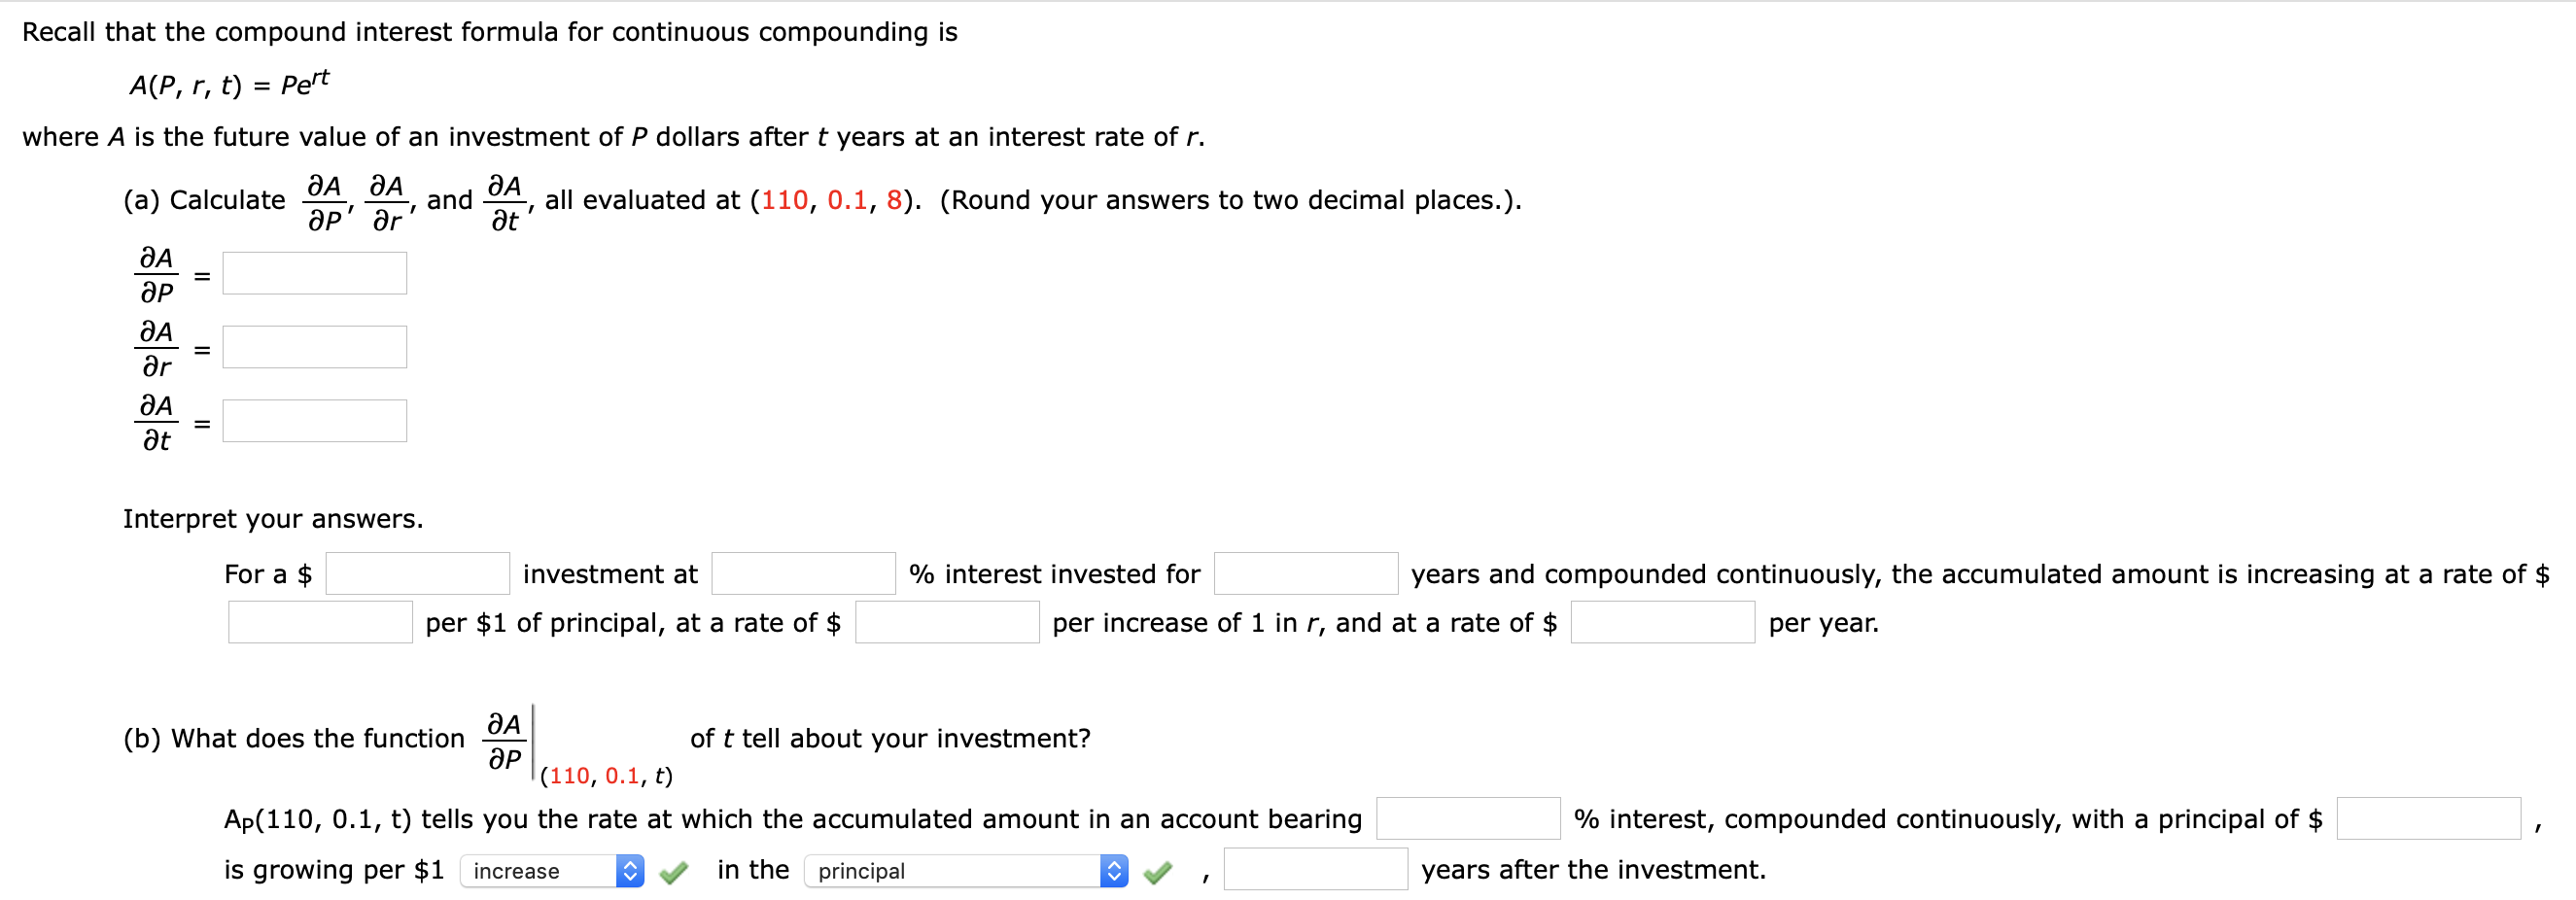
Task: Click the principal dollar amount box in part b
Action: [2430, 818]
